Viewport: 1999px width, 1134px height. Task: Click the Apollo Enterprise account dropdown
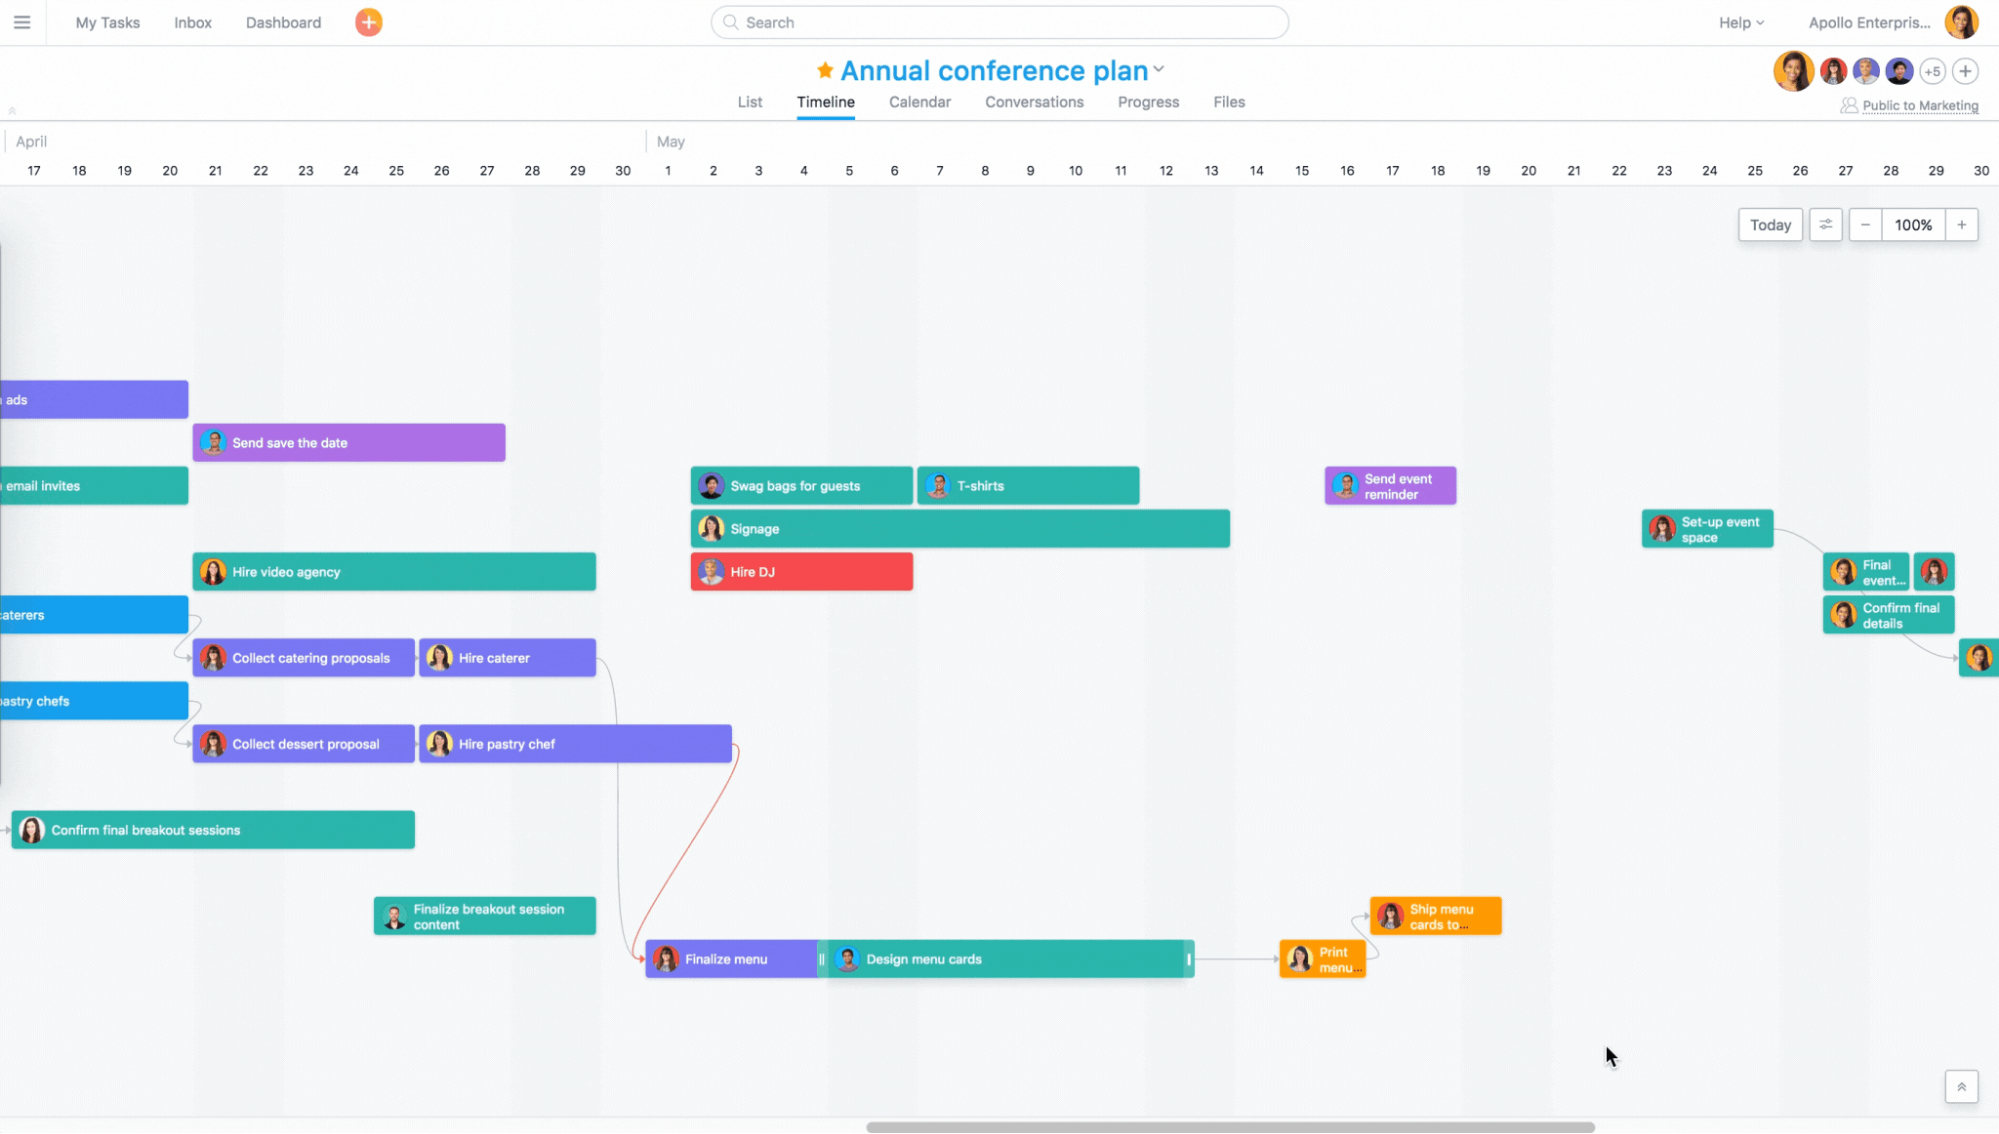pos(1869,22)
